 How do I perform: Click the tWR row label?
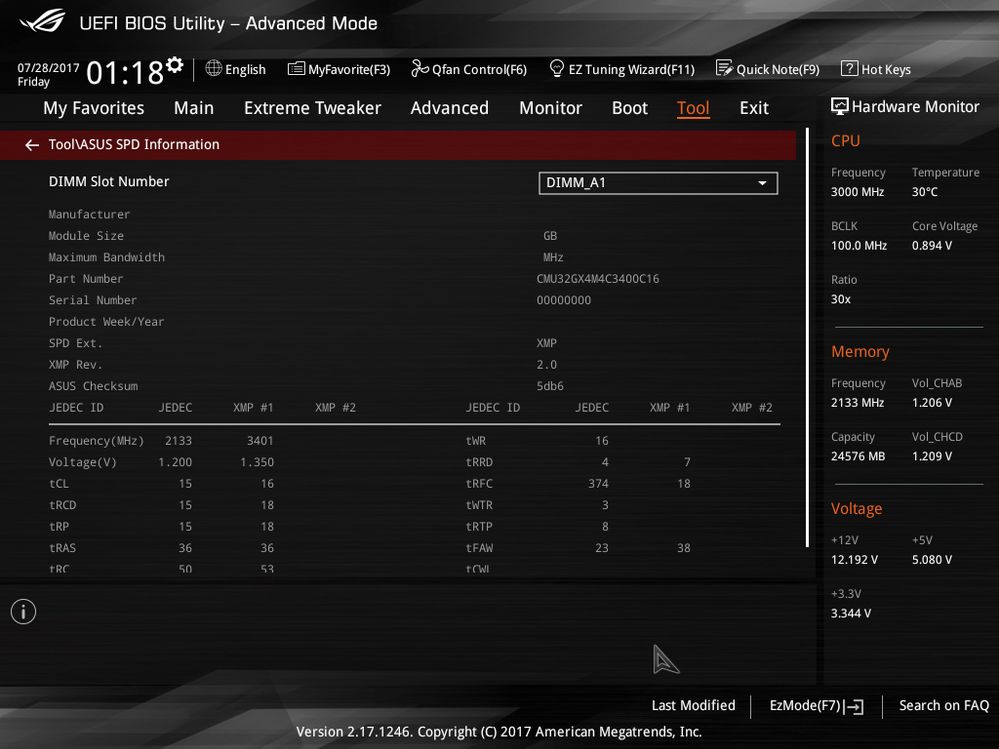pos(476,441)
